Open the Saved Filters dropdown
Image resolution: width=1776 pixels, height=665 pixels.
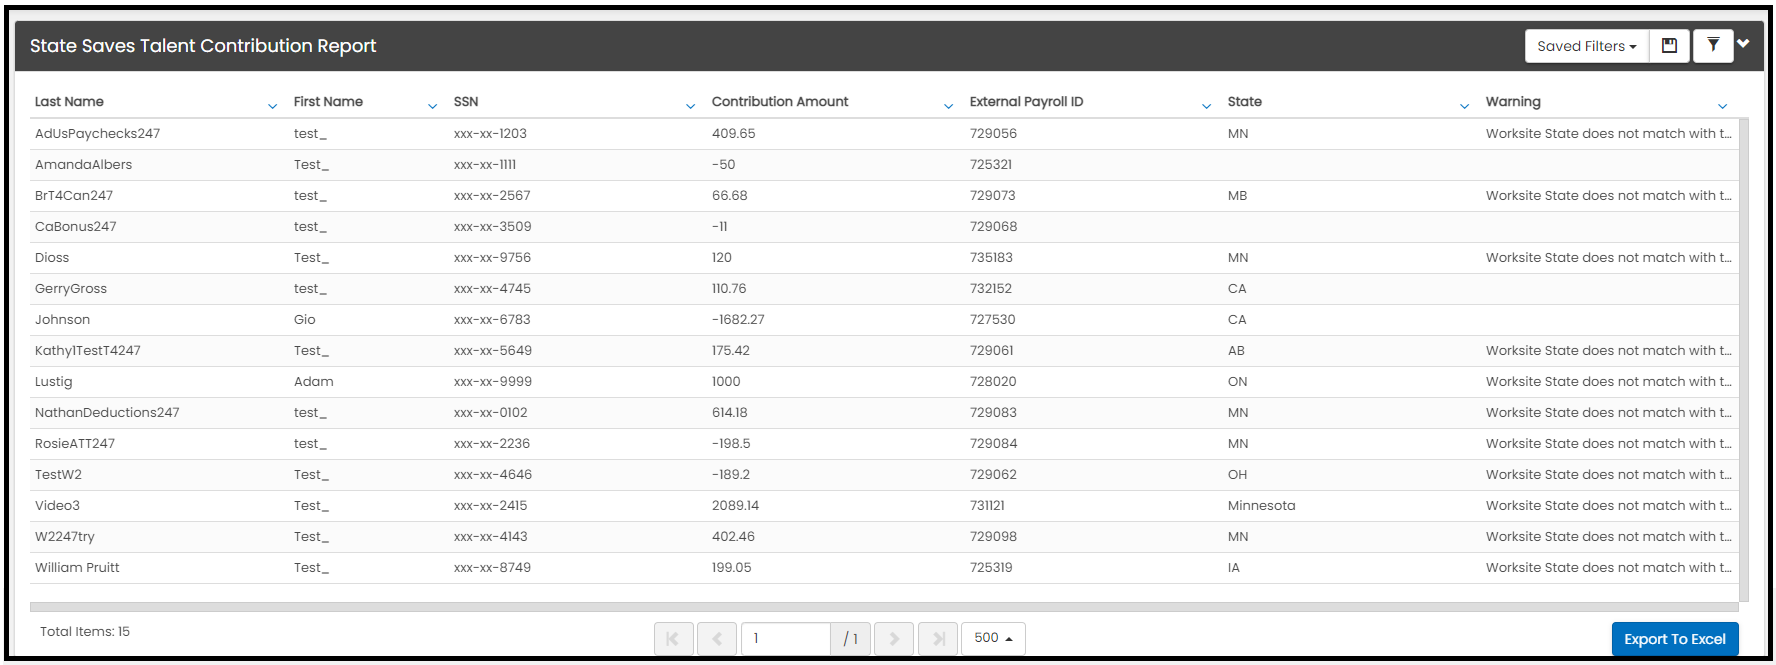[1586, 46]
